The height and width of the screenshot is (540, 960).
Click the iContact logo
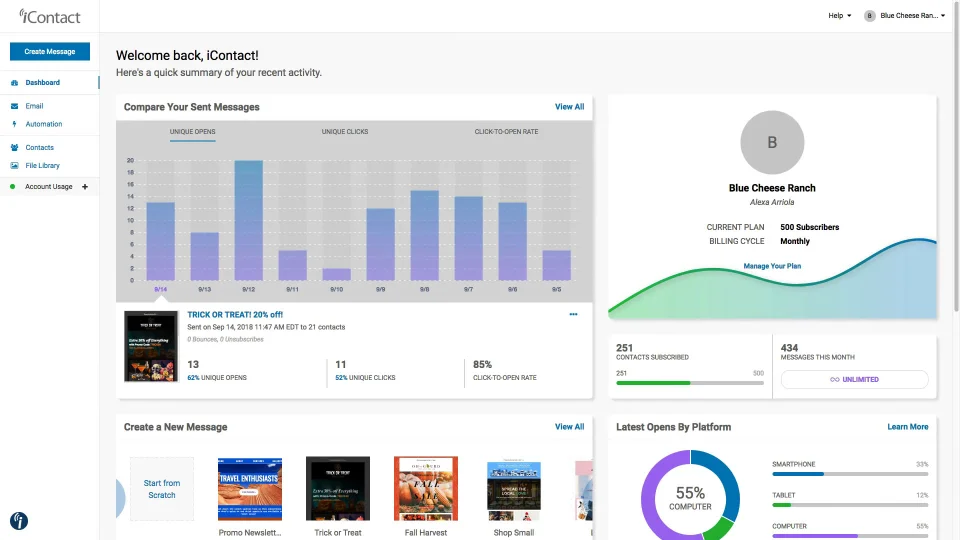click(x=50, y=17)
